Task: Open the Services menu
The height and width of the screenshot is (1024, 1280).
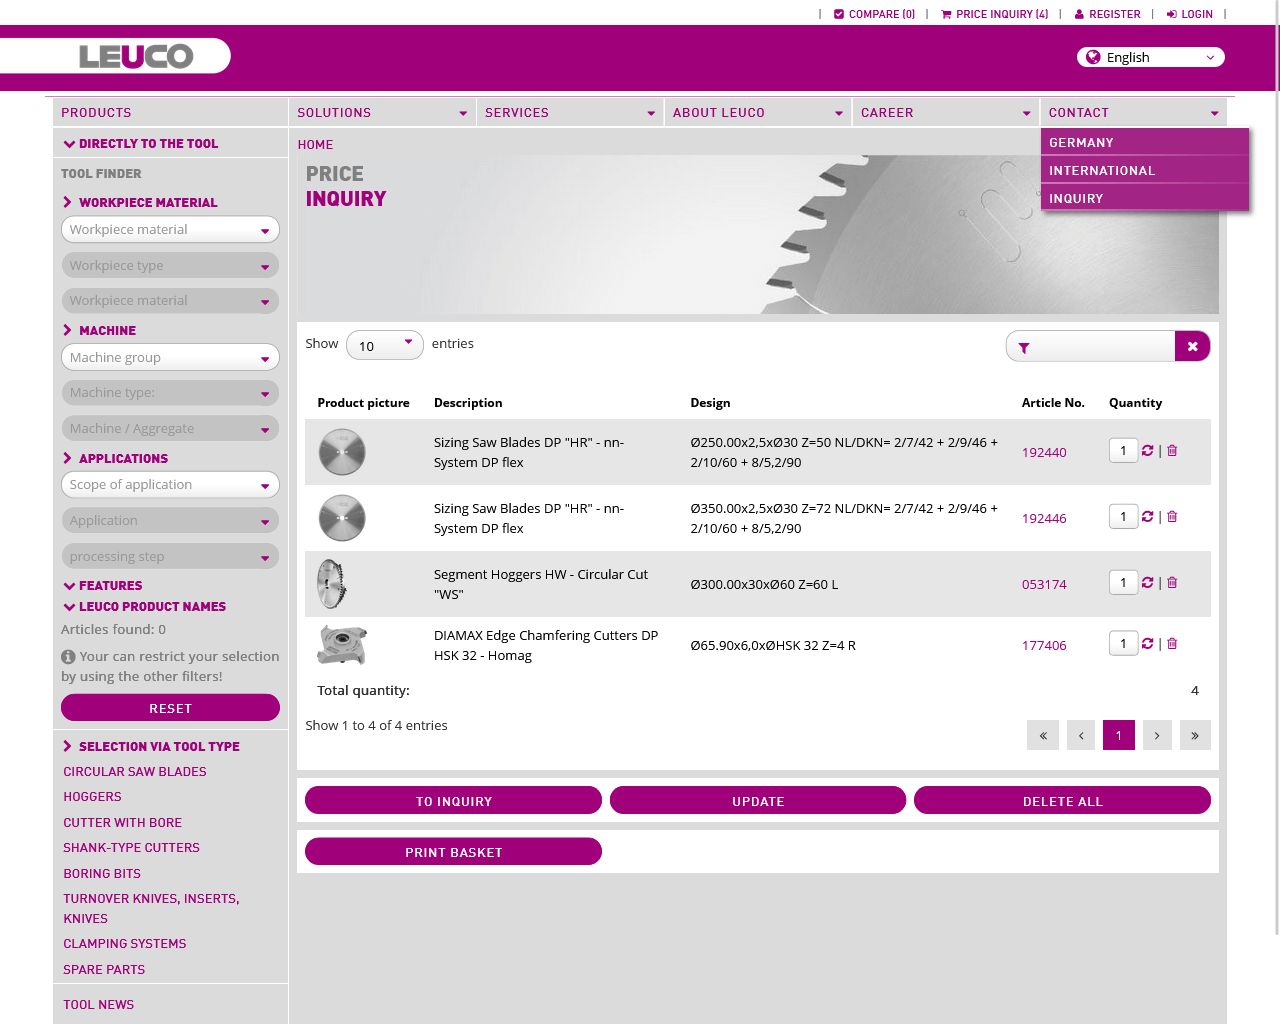Action: (569, 113)
